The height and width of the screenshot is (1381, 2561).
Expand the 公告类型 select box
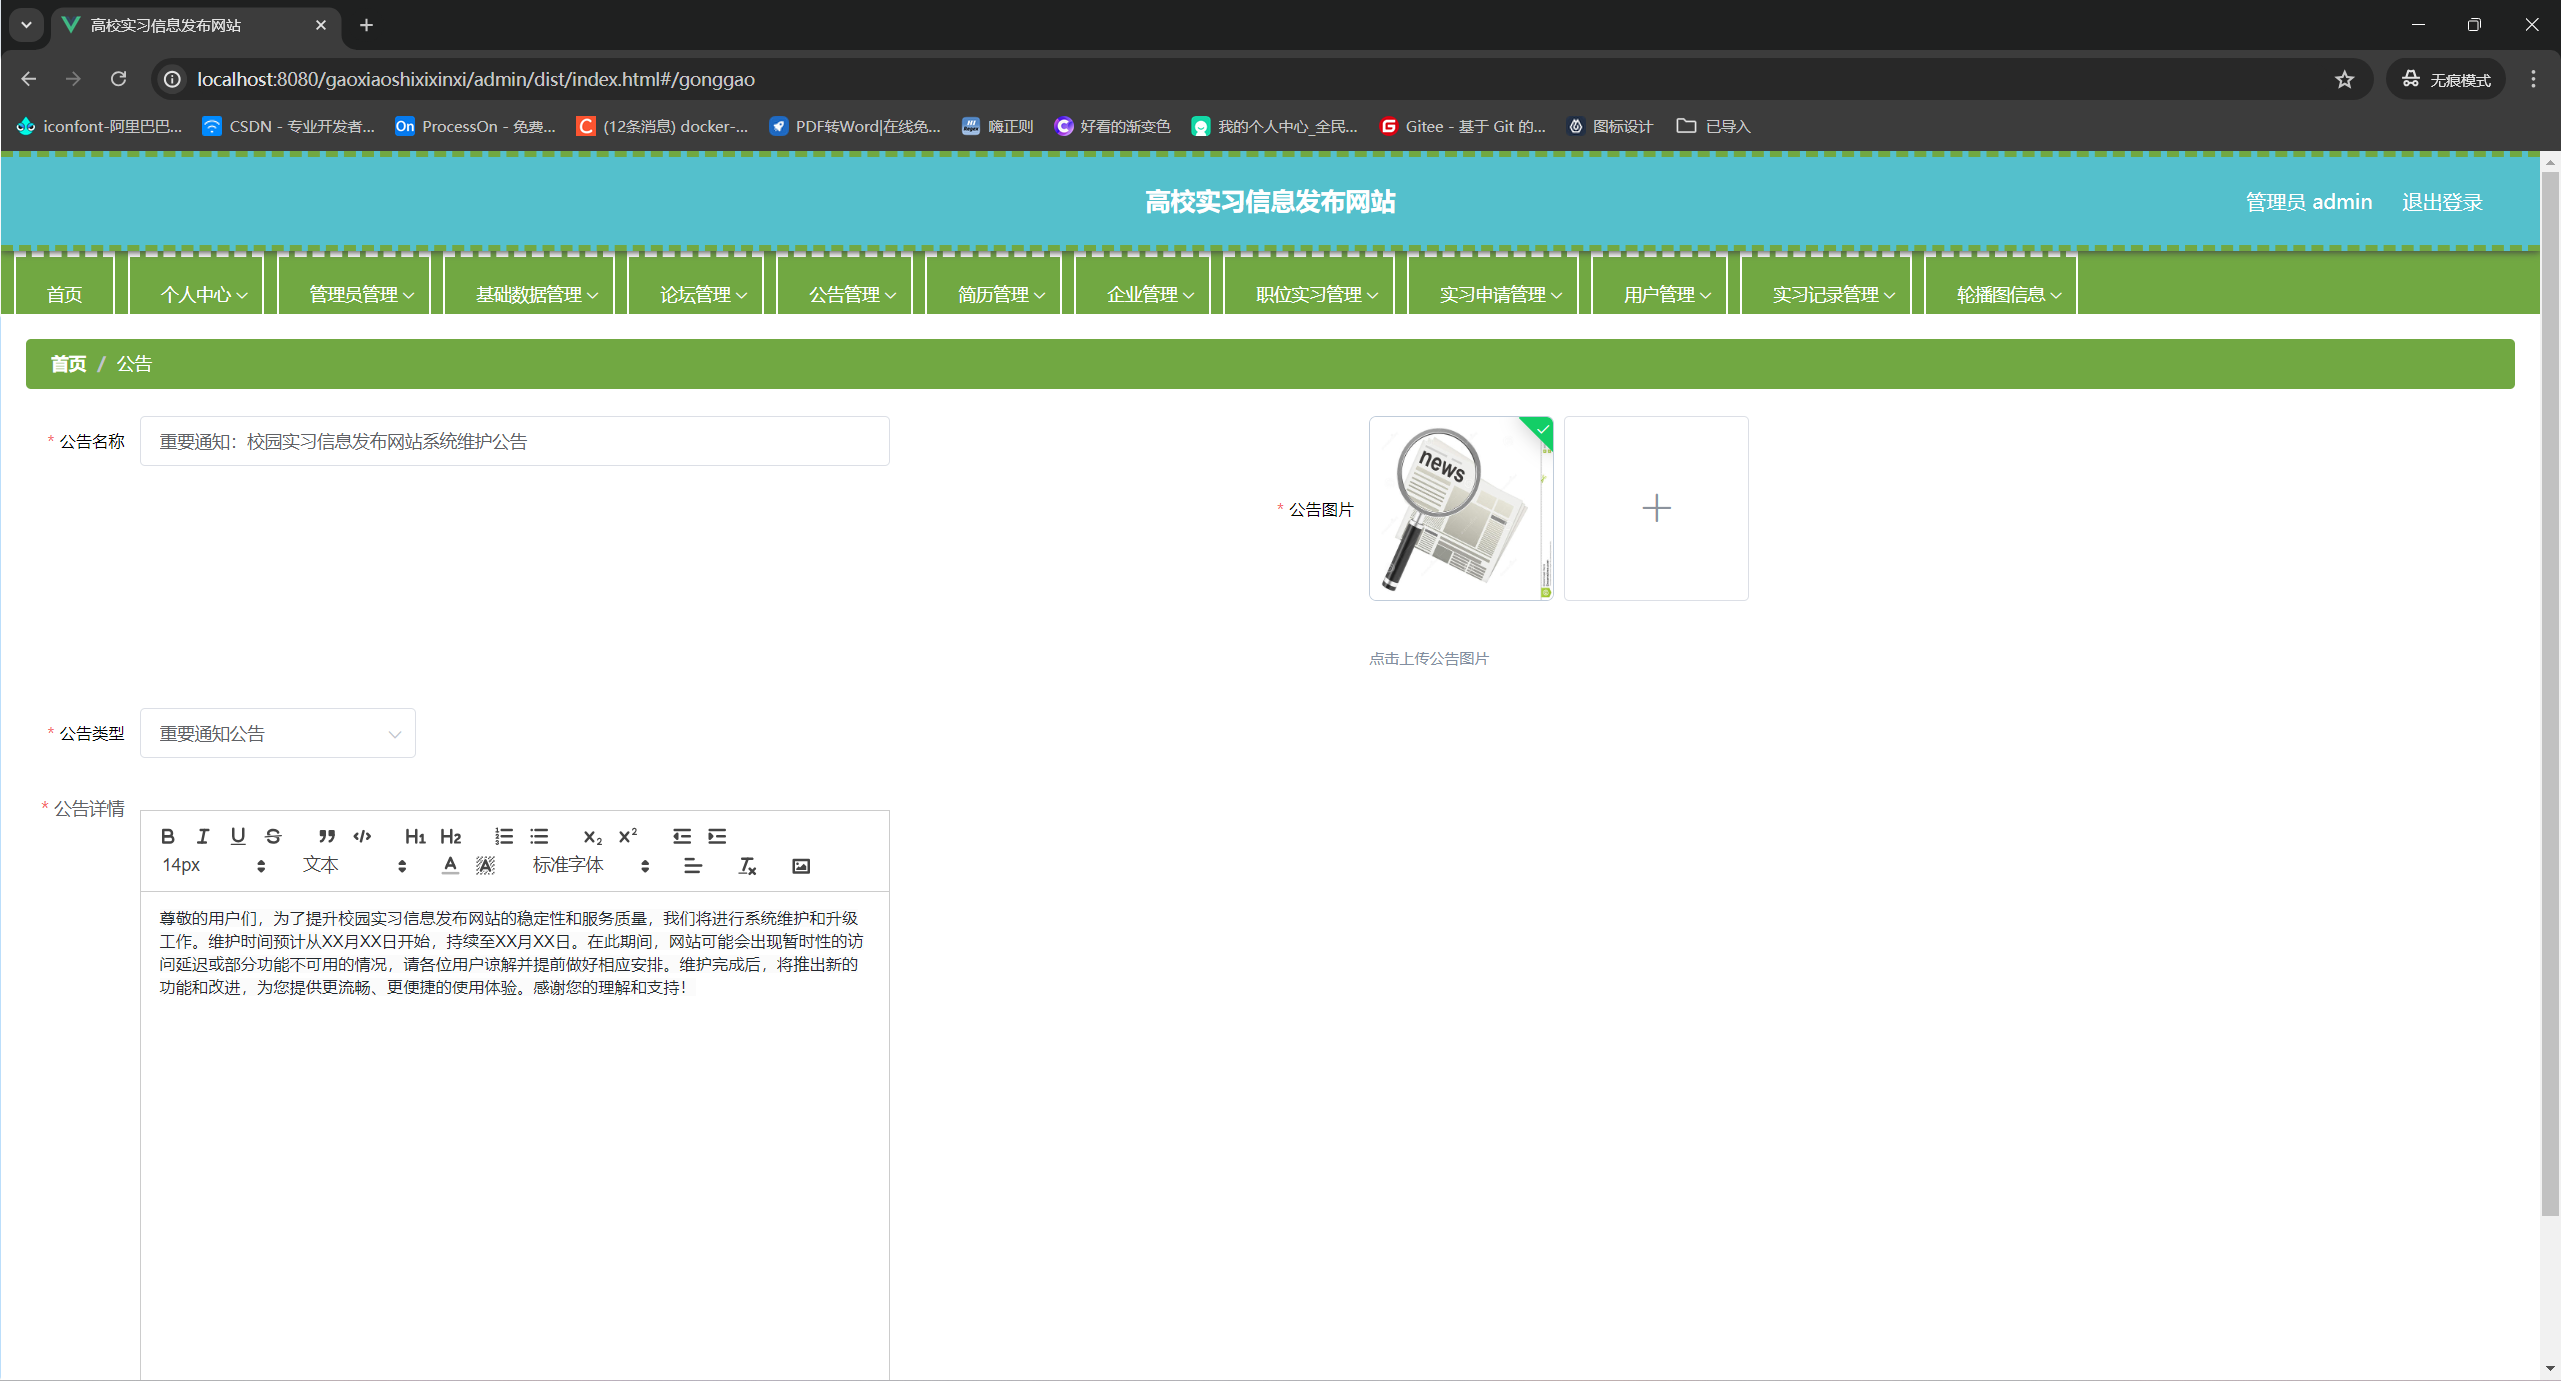(x=278, y=733)
